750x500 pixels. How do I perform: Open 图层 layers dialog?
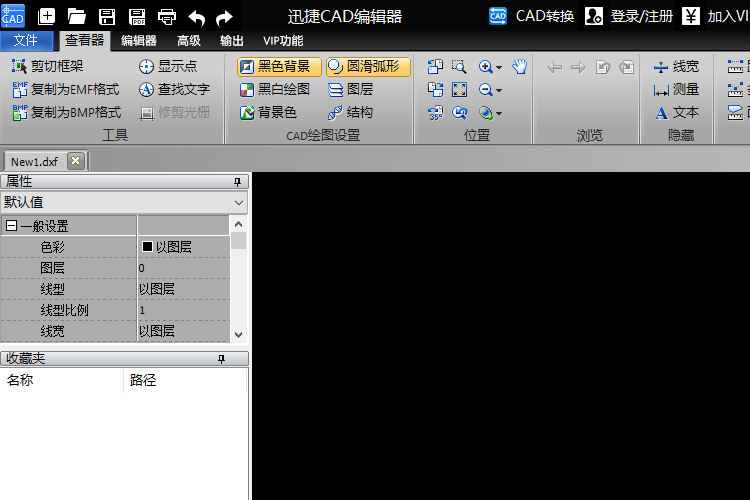pos(351,89)
